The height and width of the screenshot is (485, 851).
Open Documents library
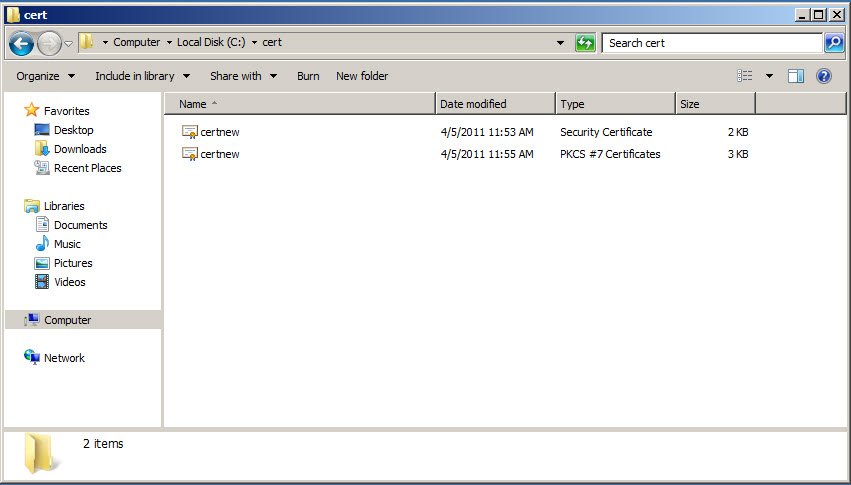[81, 225]
